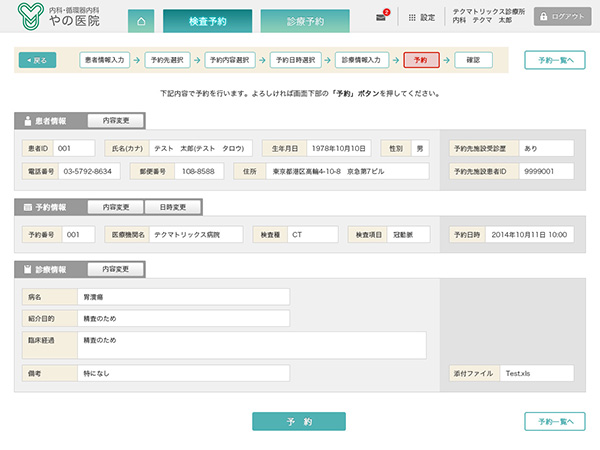Switch to the 検査予約 tab
600x450 pixels.
(x=207, y=21)
